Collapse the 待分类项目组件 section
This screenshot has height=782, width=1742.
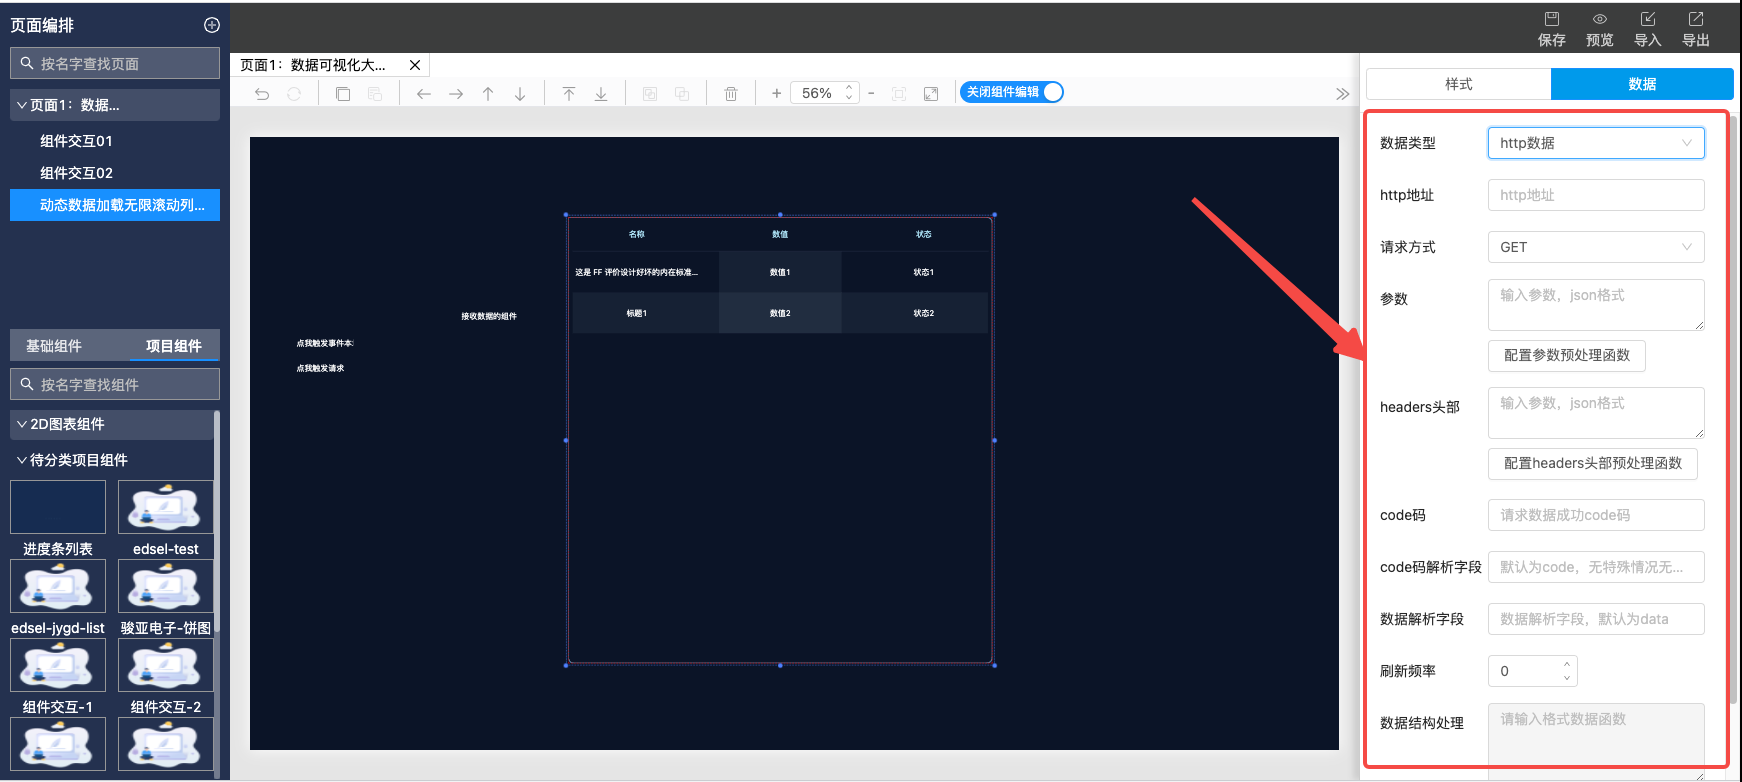pos(22,460)
